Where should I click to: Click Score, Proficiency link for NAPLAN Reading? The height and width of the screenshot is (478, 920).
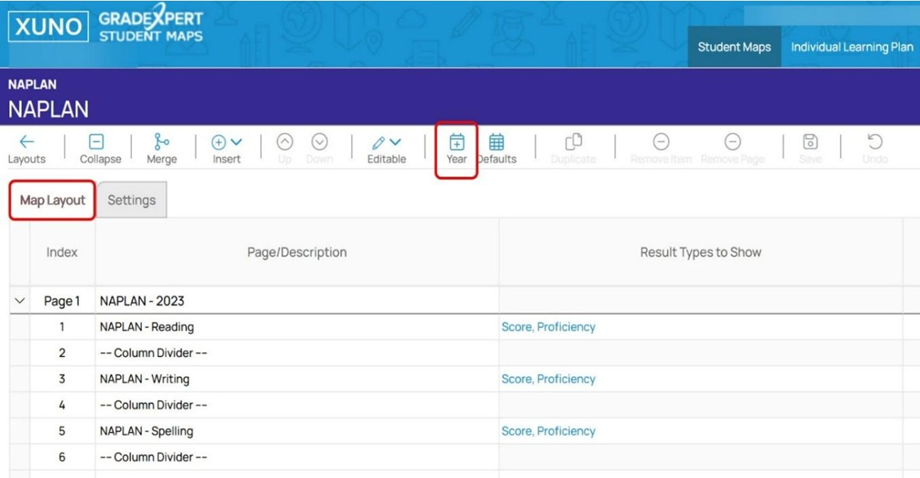[548, 327]
